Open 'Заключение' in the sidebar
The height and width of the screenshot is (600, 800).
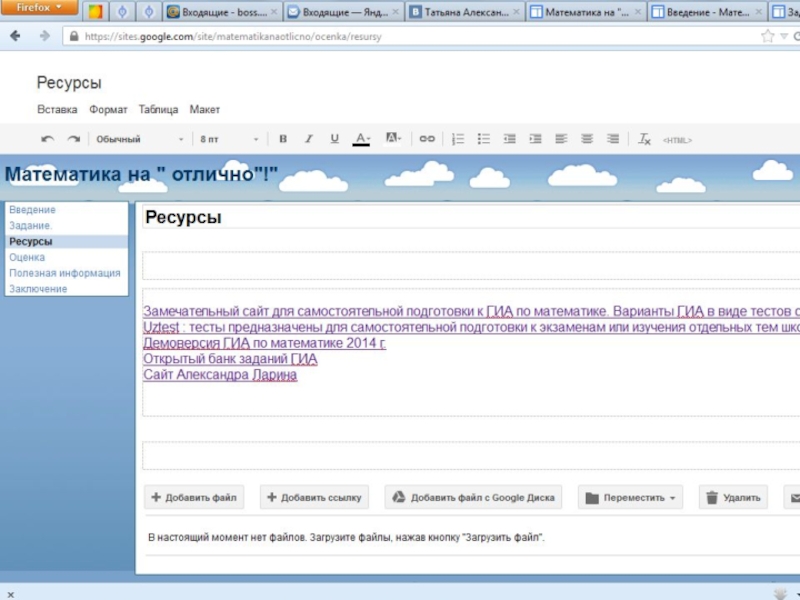[38, 289]
